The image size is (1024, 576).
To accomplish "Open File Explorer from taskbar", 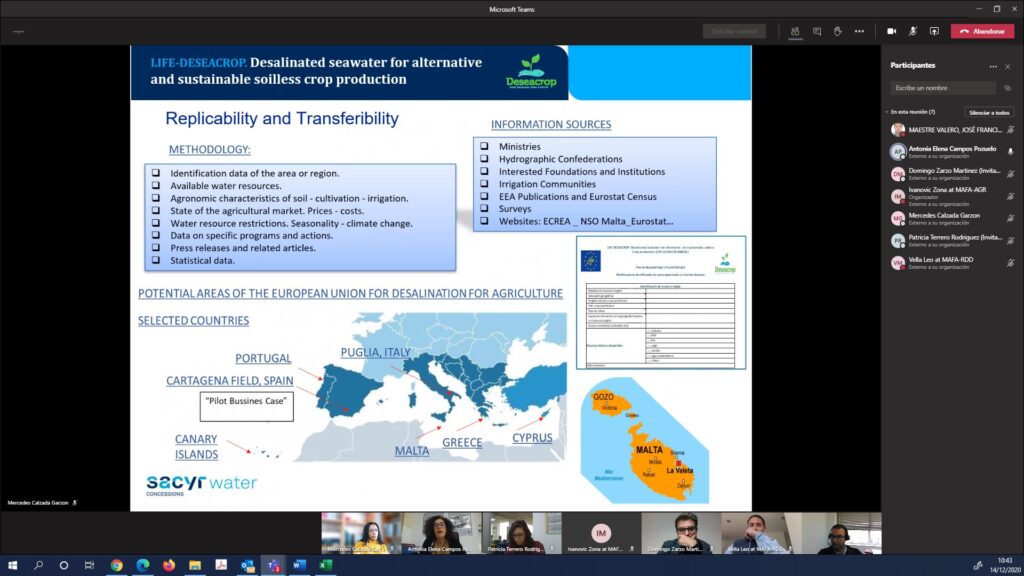I will [195, 565].
